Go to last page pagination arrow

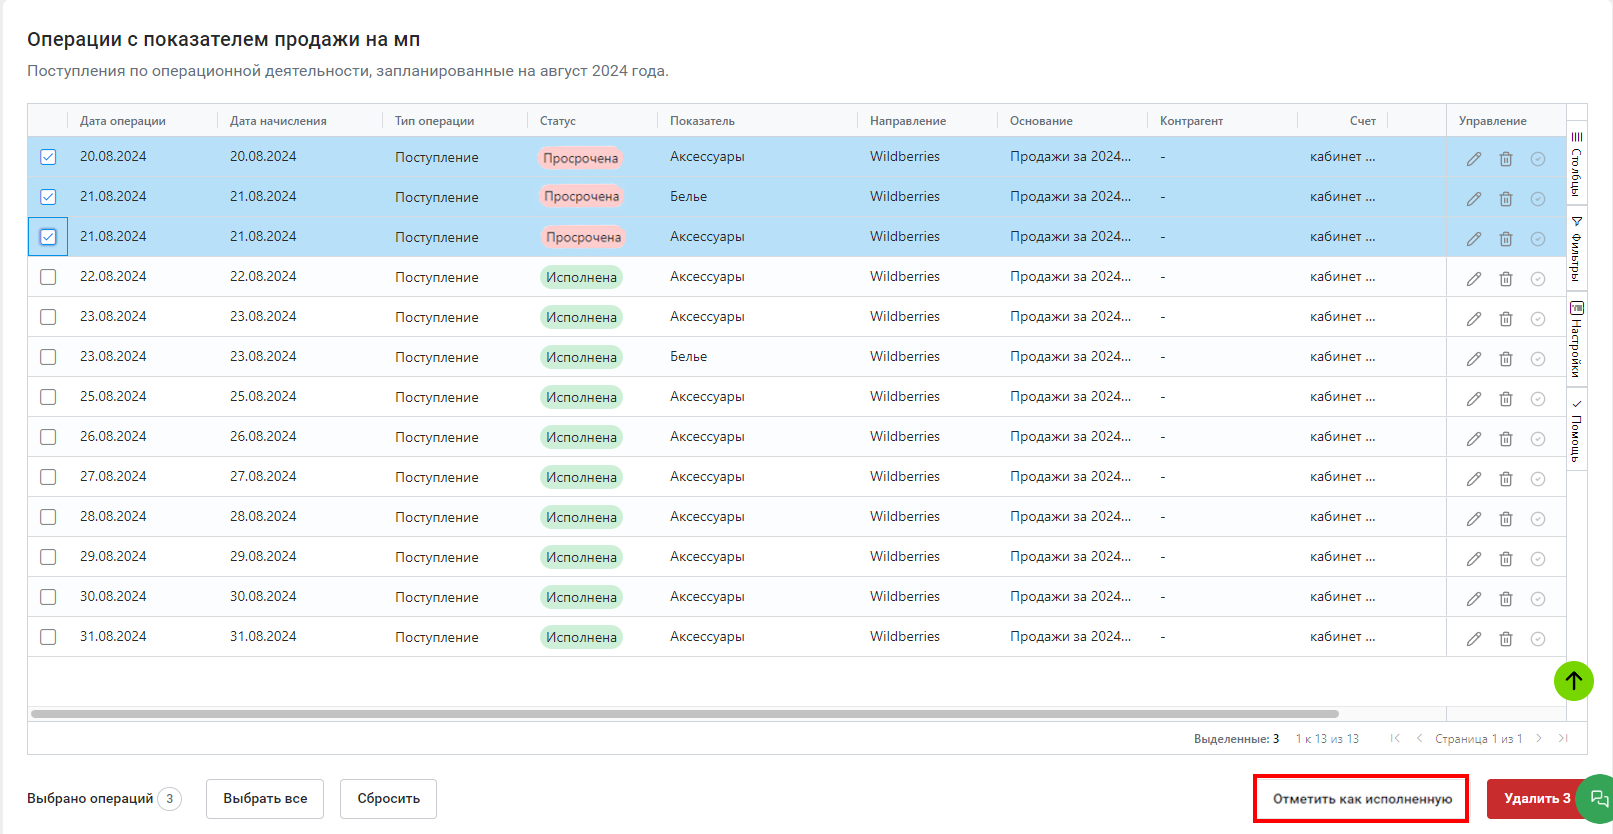1563,738
